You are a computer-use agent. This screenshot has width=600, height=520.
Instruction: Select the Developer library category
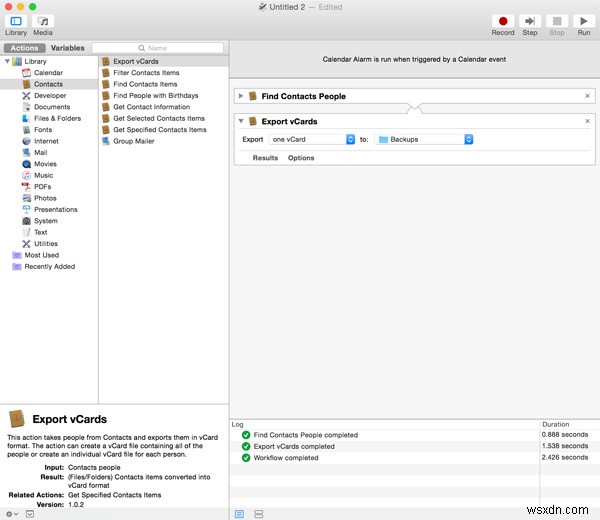click(x=50, y=96)
